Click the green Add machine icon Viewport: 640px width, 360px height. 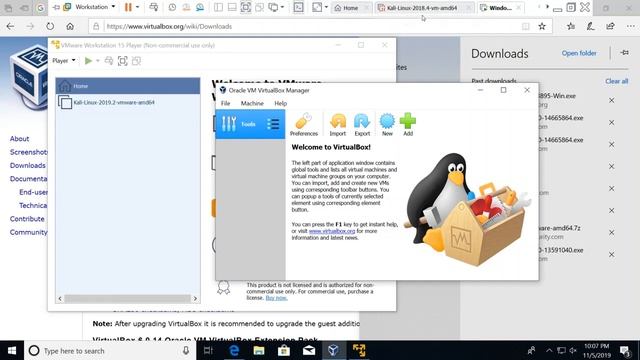click(x=408, y=124)
